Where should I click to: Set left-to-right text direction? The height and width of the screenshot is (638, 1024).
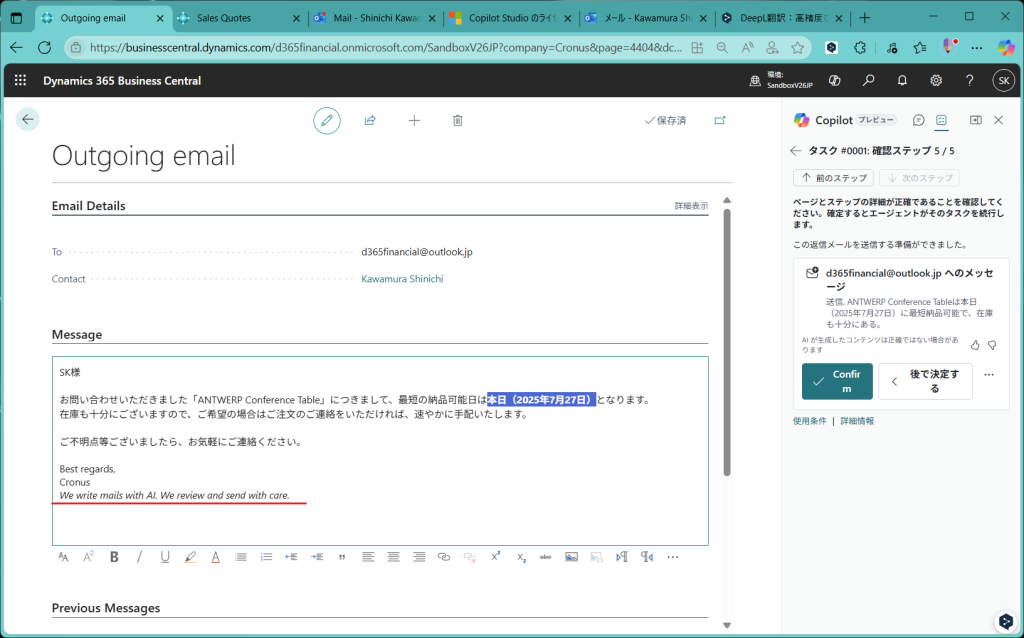pos(622,557)
